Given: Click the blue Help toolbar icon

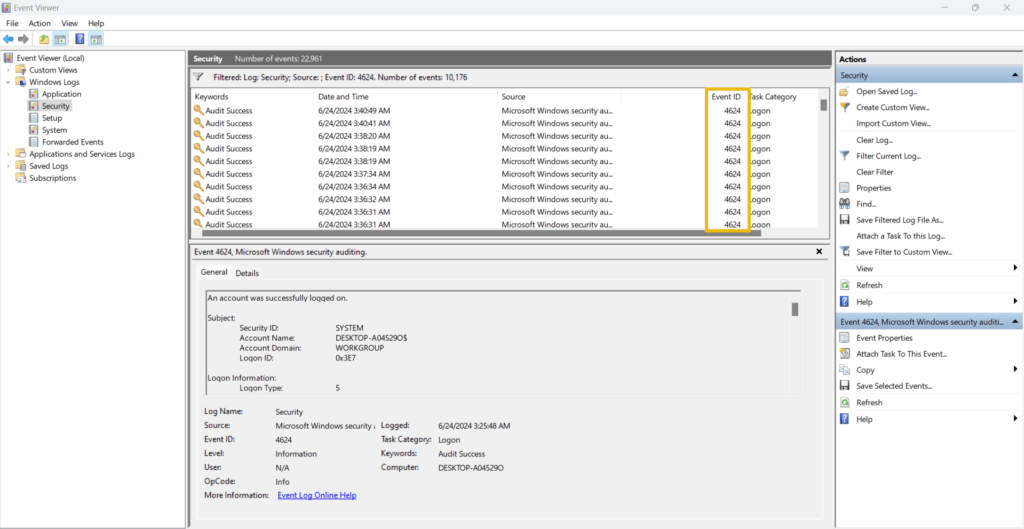Looking at the screenshot, I should tap(80, 39).
